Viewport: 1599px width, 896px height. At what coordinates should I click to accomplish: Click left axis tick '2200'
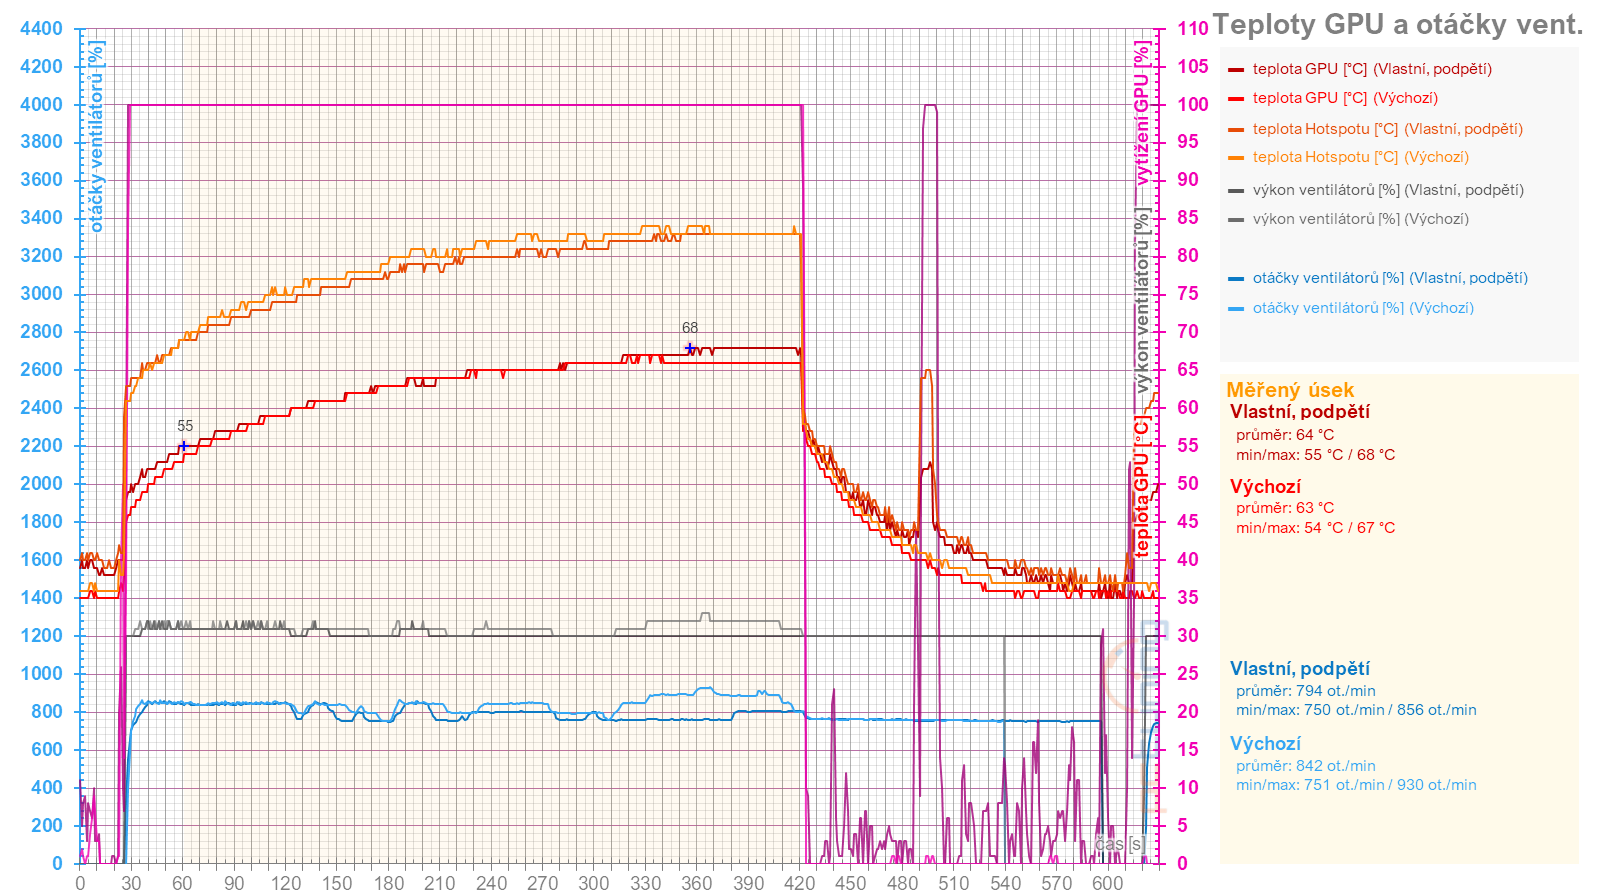click(41, 446)
